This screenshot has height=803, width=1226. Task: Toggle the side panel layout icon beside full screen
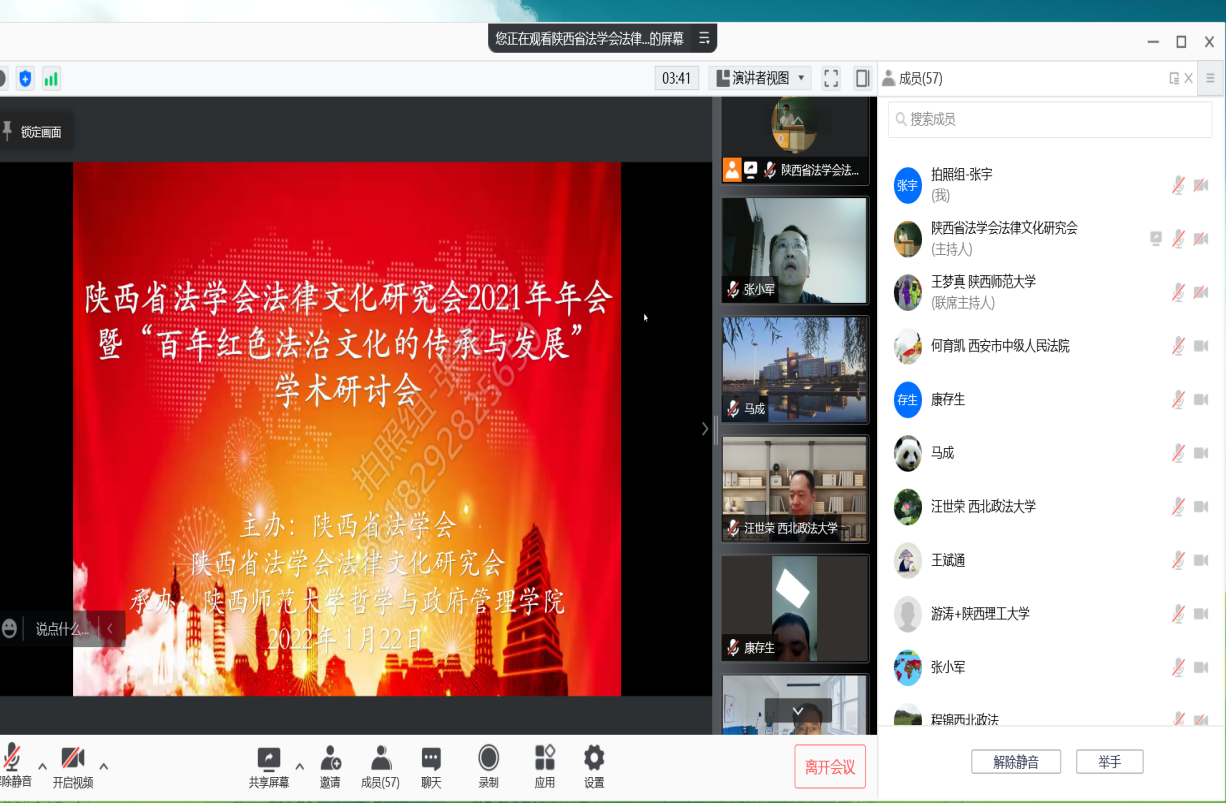[862, 78]
